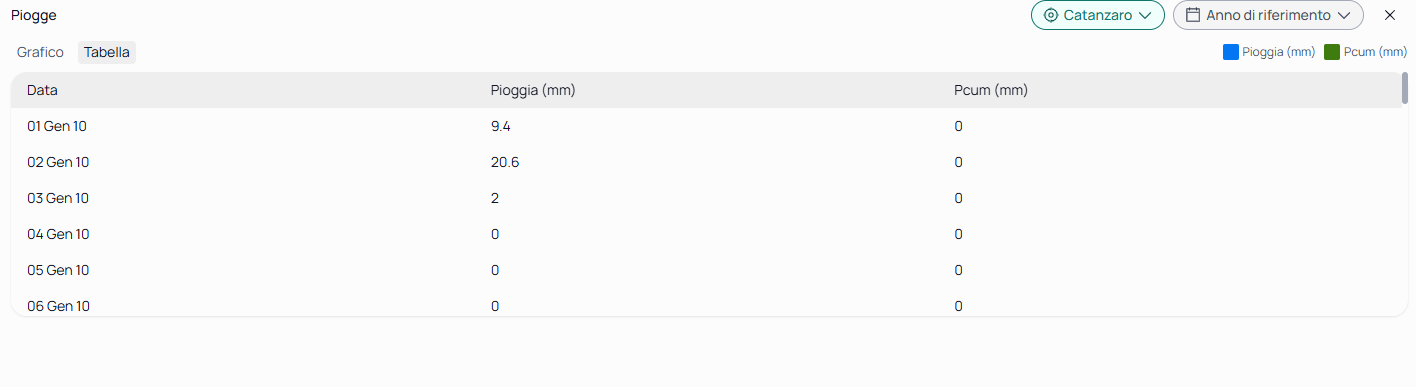Click the Pcum (mm) column header

991,90
